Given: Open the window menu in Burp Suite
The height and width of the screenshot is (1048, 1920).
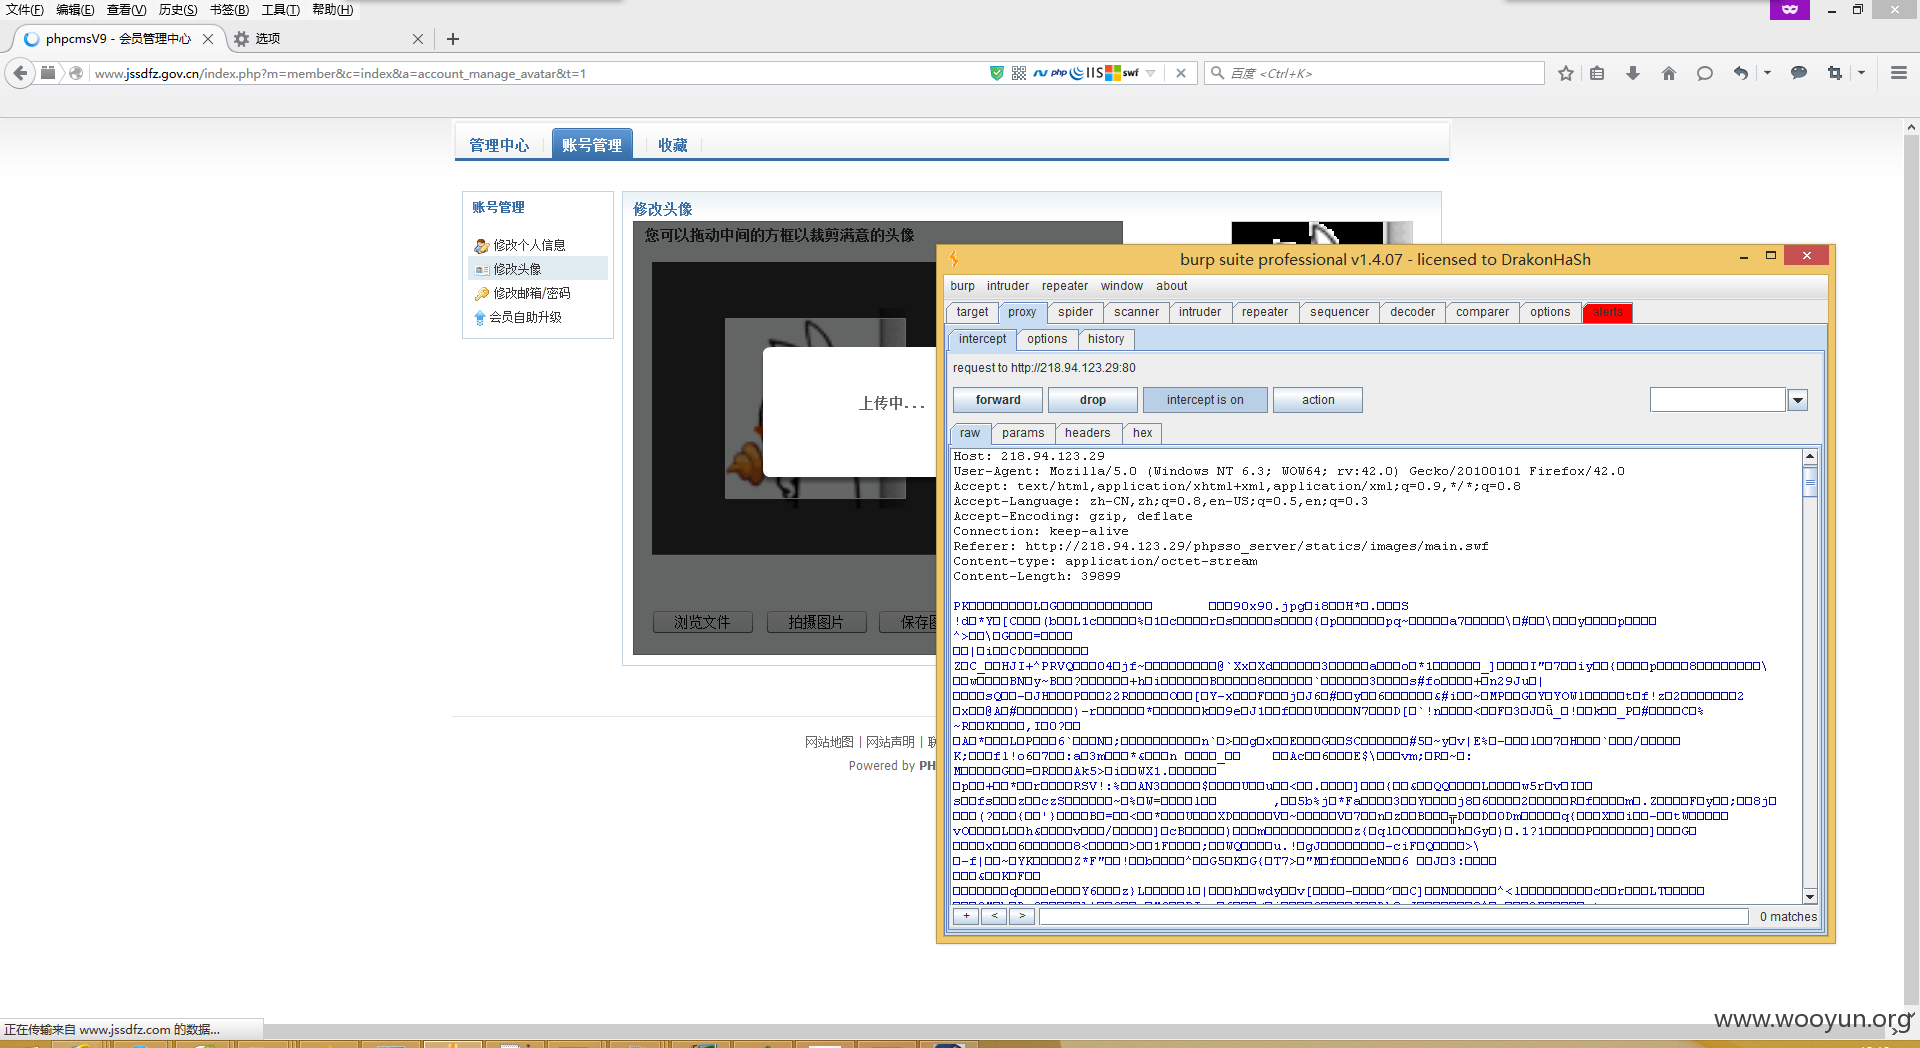Looking at the screenshot, I should pyautogui.click(x=1122, y=286).
